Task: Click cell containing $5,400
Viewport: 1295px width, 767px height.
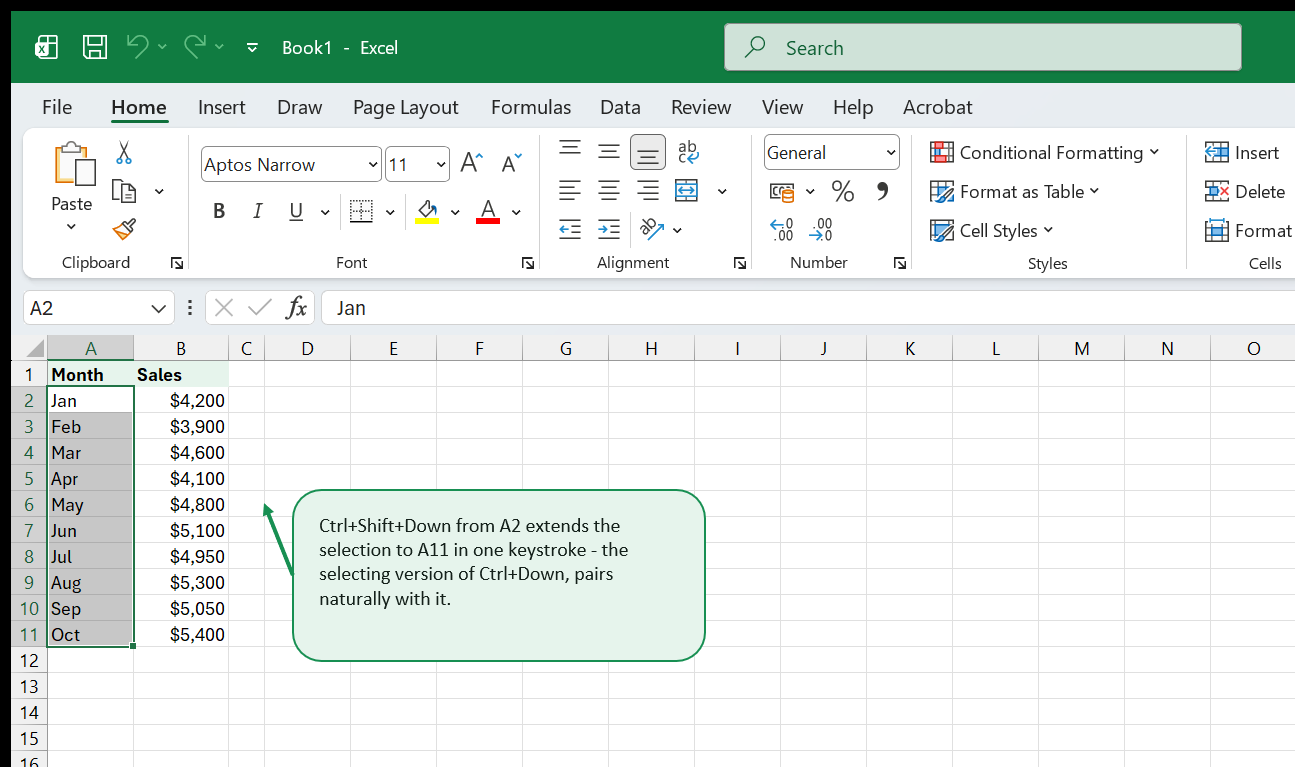Action: [181, 634]
